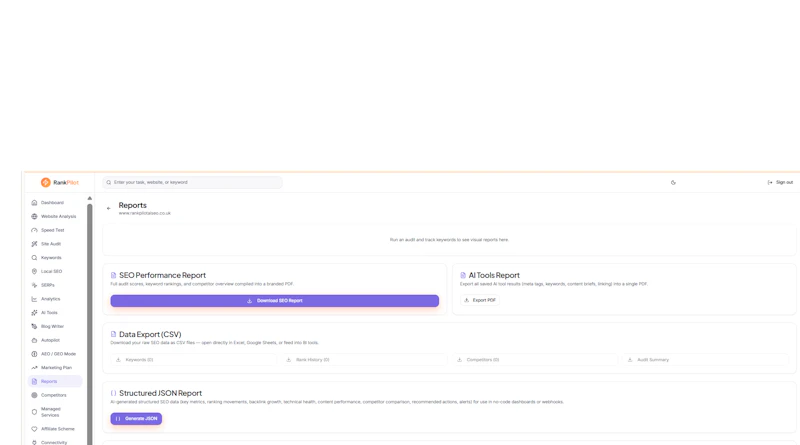800x445 pixels.
Task: Click the RankPilot logo icon
Action: (x=45, y=182)
